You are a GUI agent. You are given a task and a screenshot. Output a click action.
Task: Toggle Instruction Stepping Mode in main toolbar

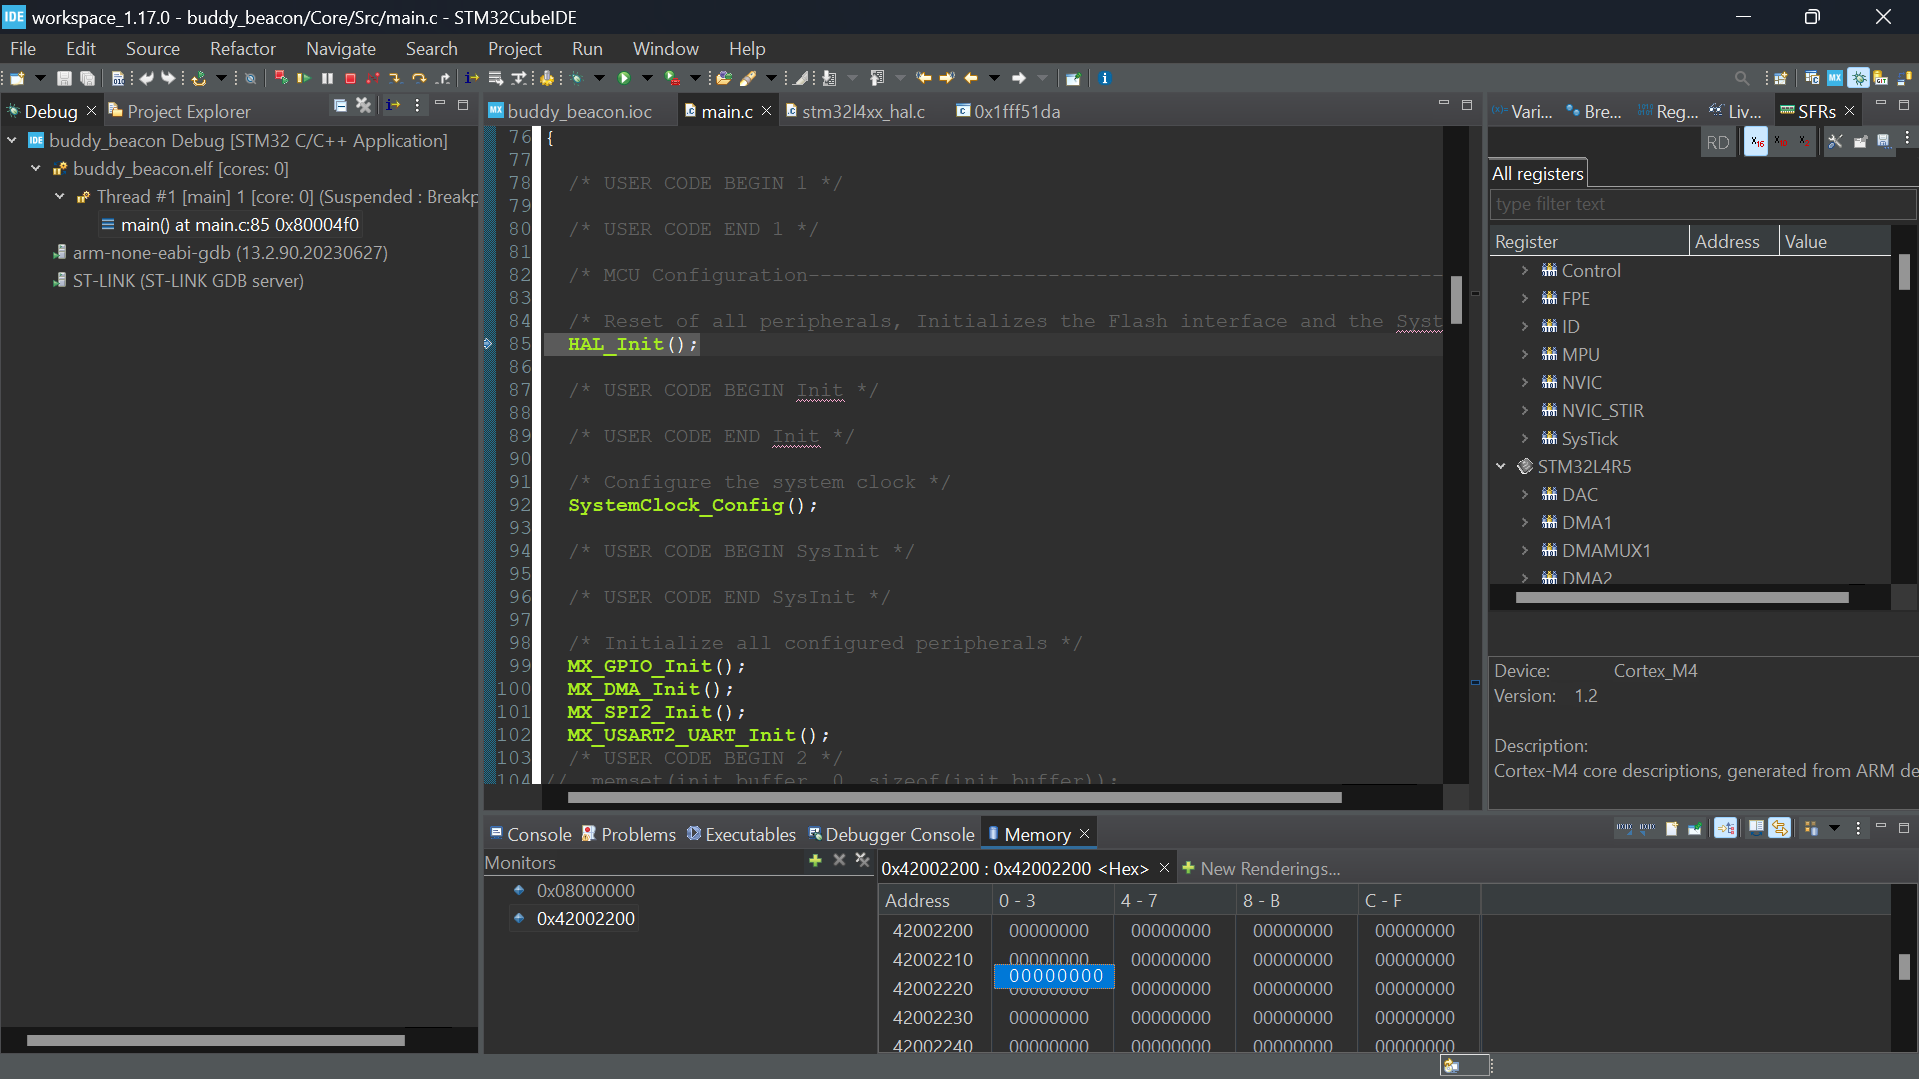click(x=471, y=78)
